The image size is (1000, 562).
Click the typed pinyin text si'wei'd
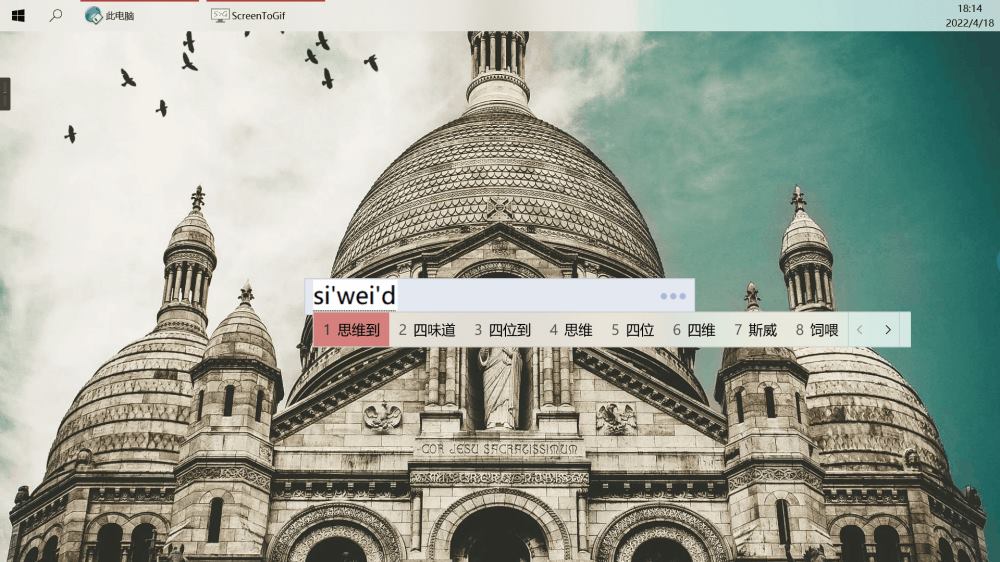coord(355,296)
